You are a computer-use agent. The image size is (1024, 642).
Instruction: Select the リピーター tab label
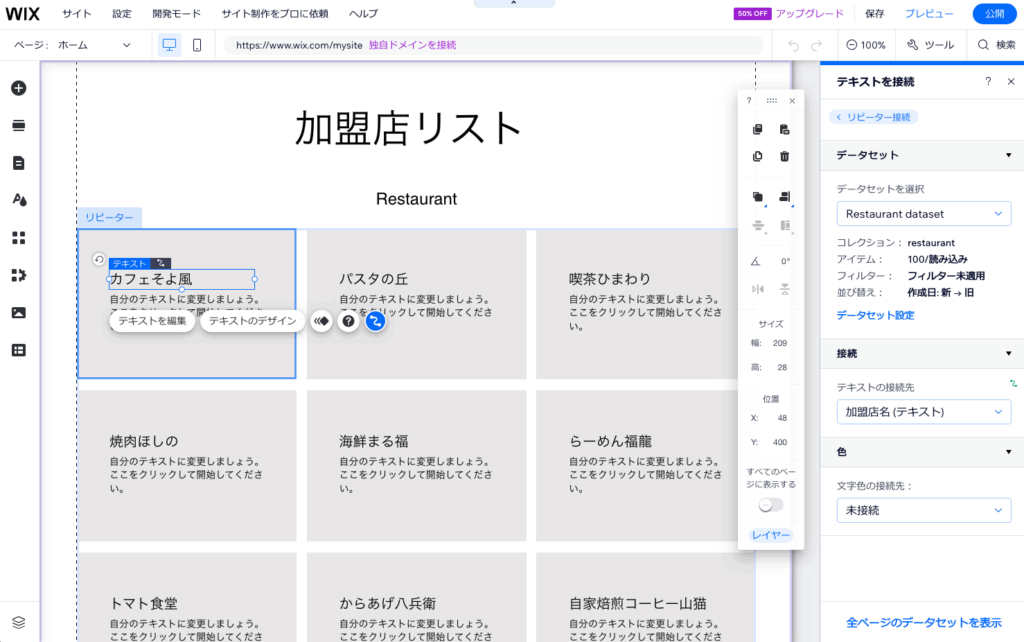point(108,218)
